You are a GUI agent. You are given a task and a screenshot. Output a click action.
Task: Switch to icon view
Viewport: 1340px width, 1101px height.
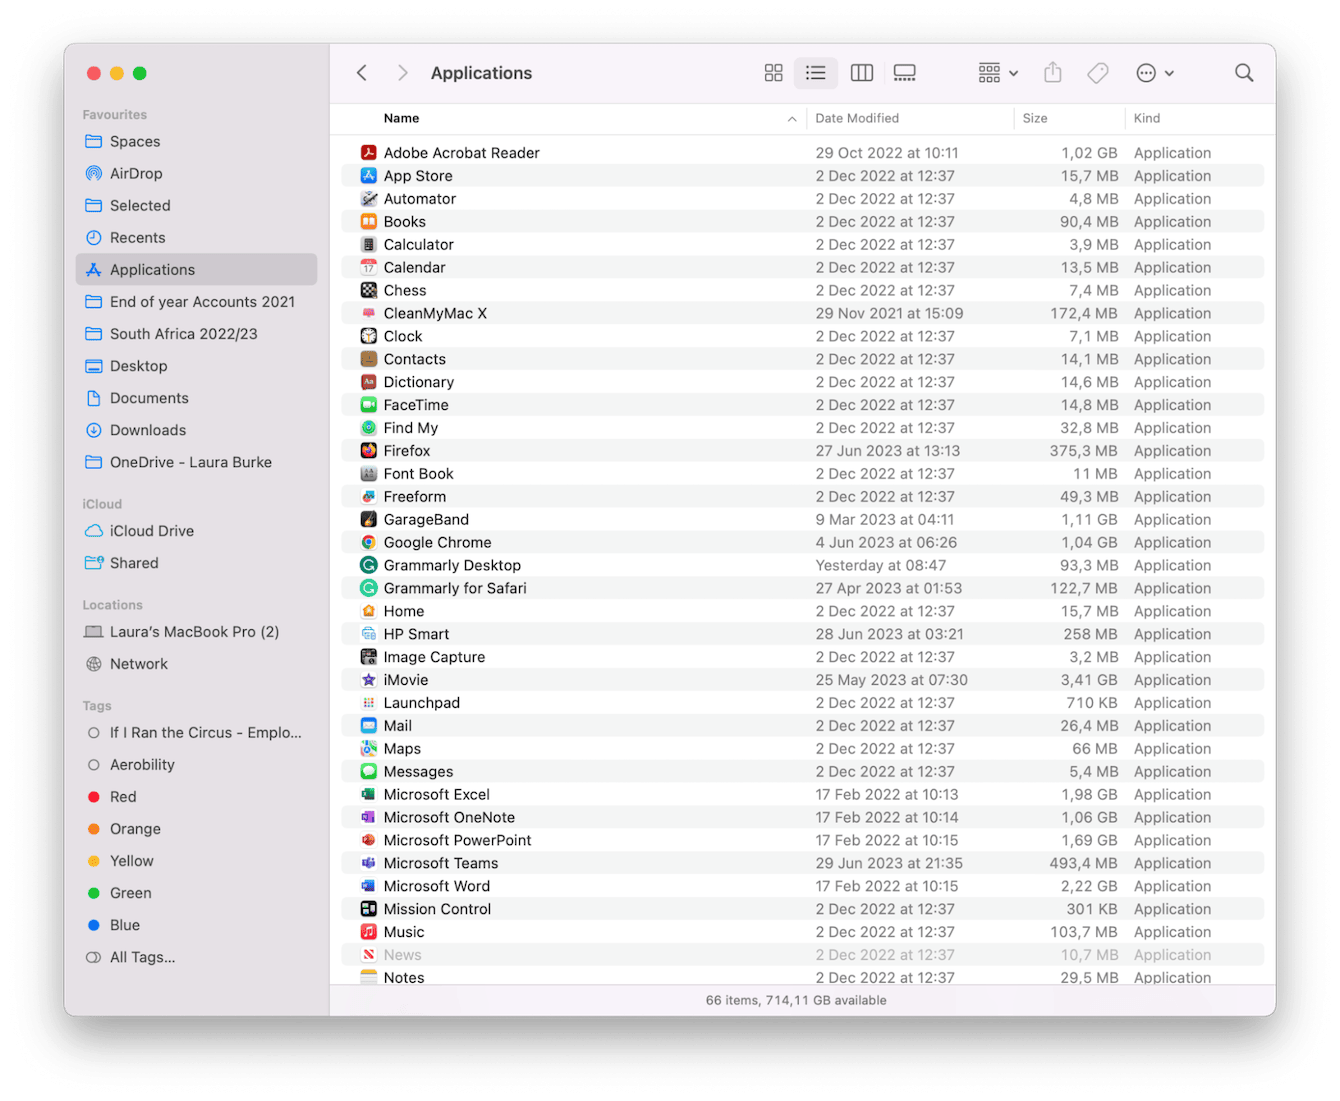point(773,72)
